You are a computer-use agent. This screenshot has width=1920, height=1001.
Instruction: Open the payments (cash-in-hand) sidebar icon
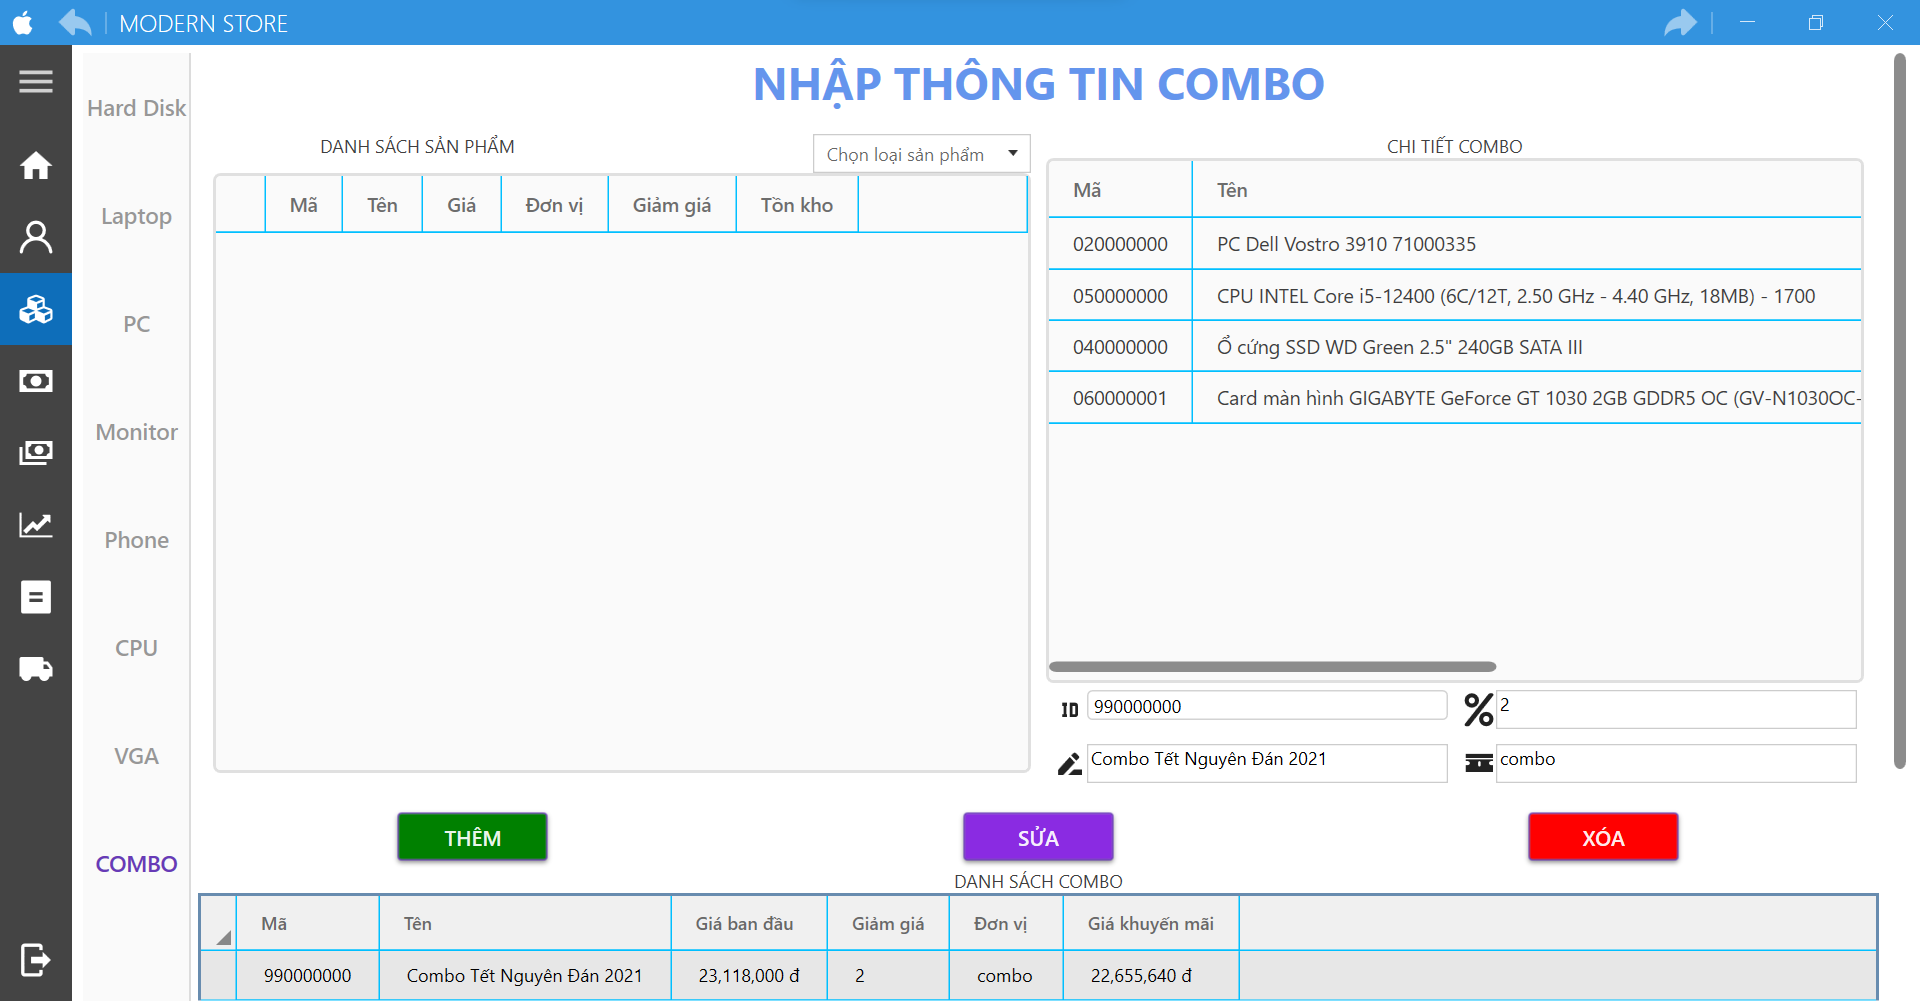coord(35,453)
